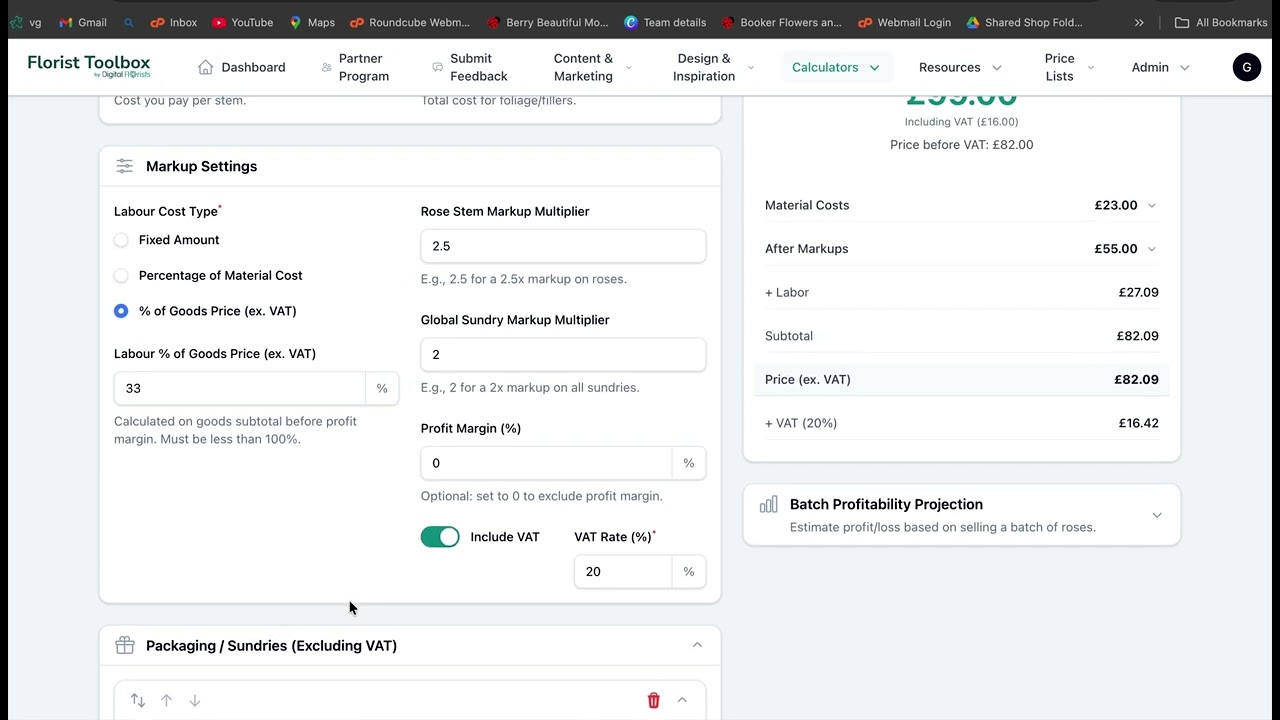Collapse the Packaging / Sundries section
Image resolution: width=1280 pixels, height=720 pixels.
click(x=697, y=645)
